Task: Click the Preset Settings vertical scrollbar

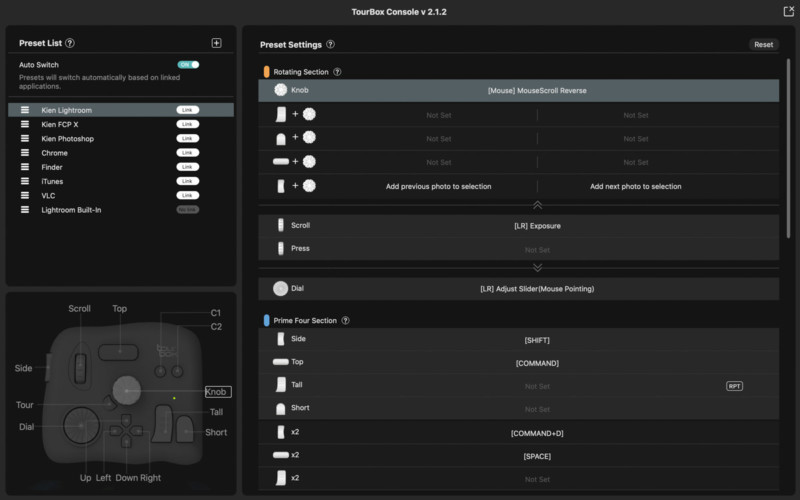Action: coord(788,148)
